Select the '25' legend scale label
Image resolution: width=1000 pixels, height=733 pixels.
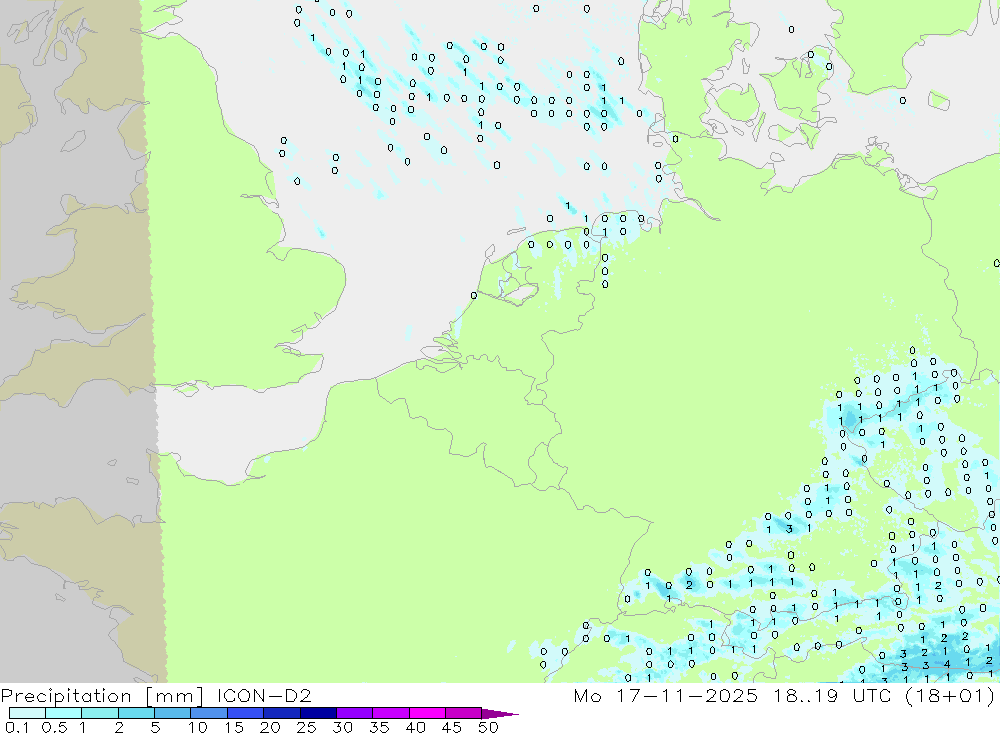click(x=306, y=727)
